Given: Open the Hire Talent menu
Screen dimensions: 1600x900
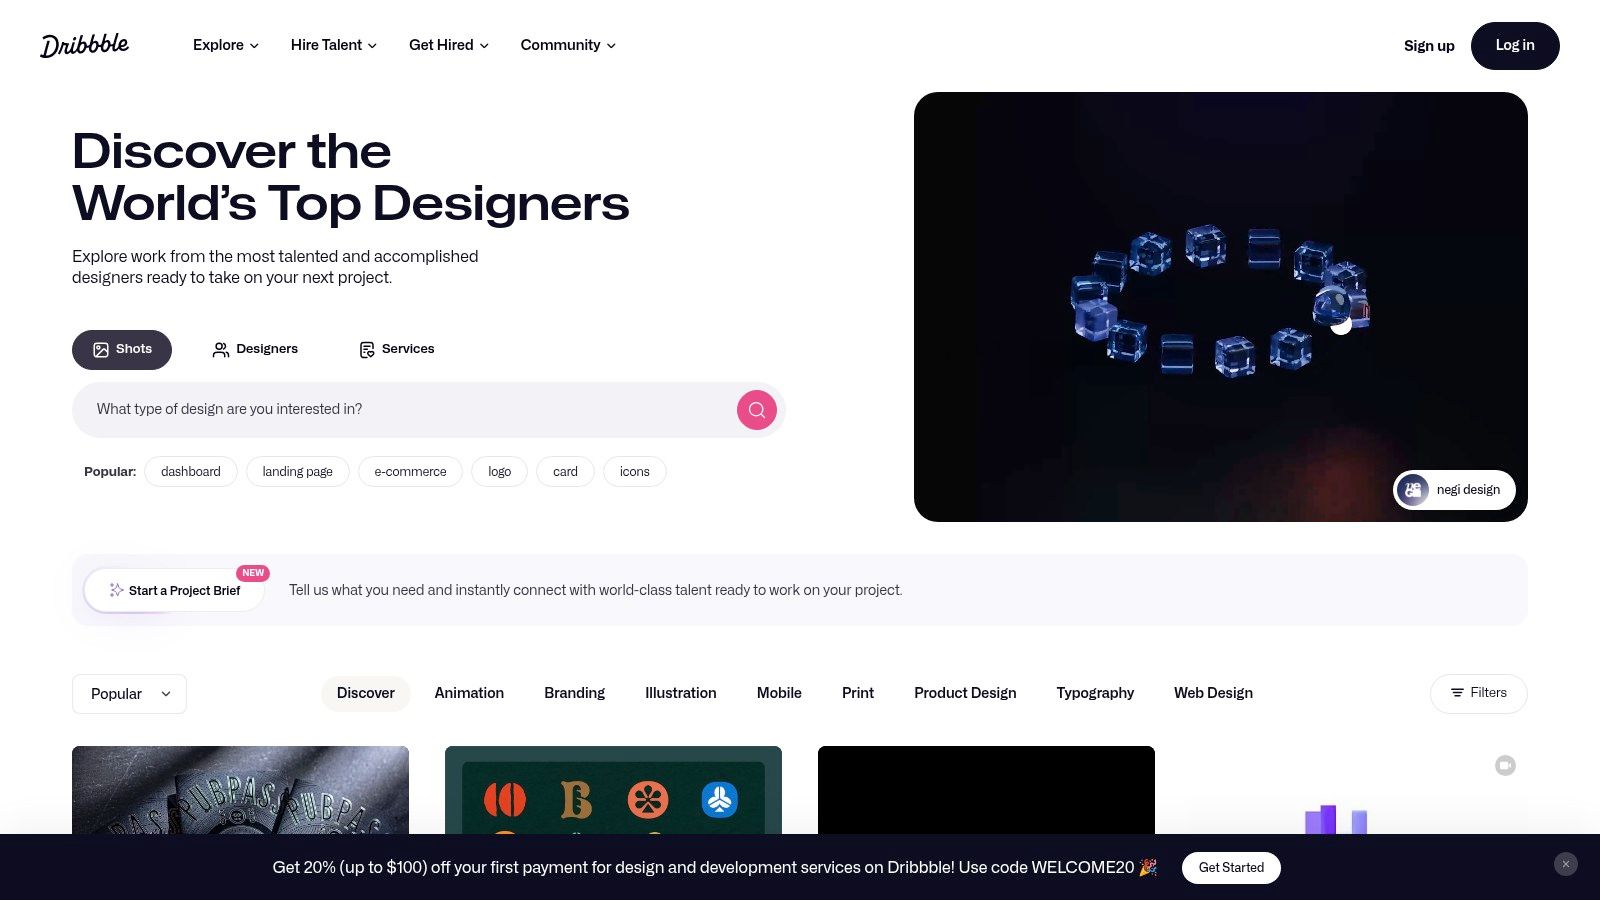Looking at the screenshot, I should (333, 45).
